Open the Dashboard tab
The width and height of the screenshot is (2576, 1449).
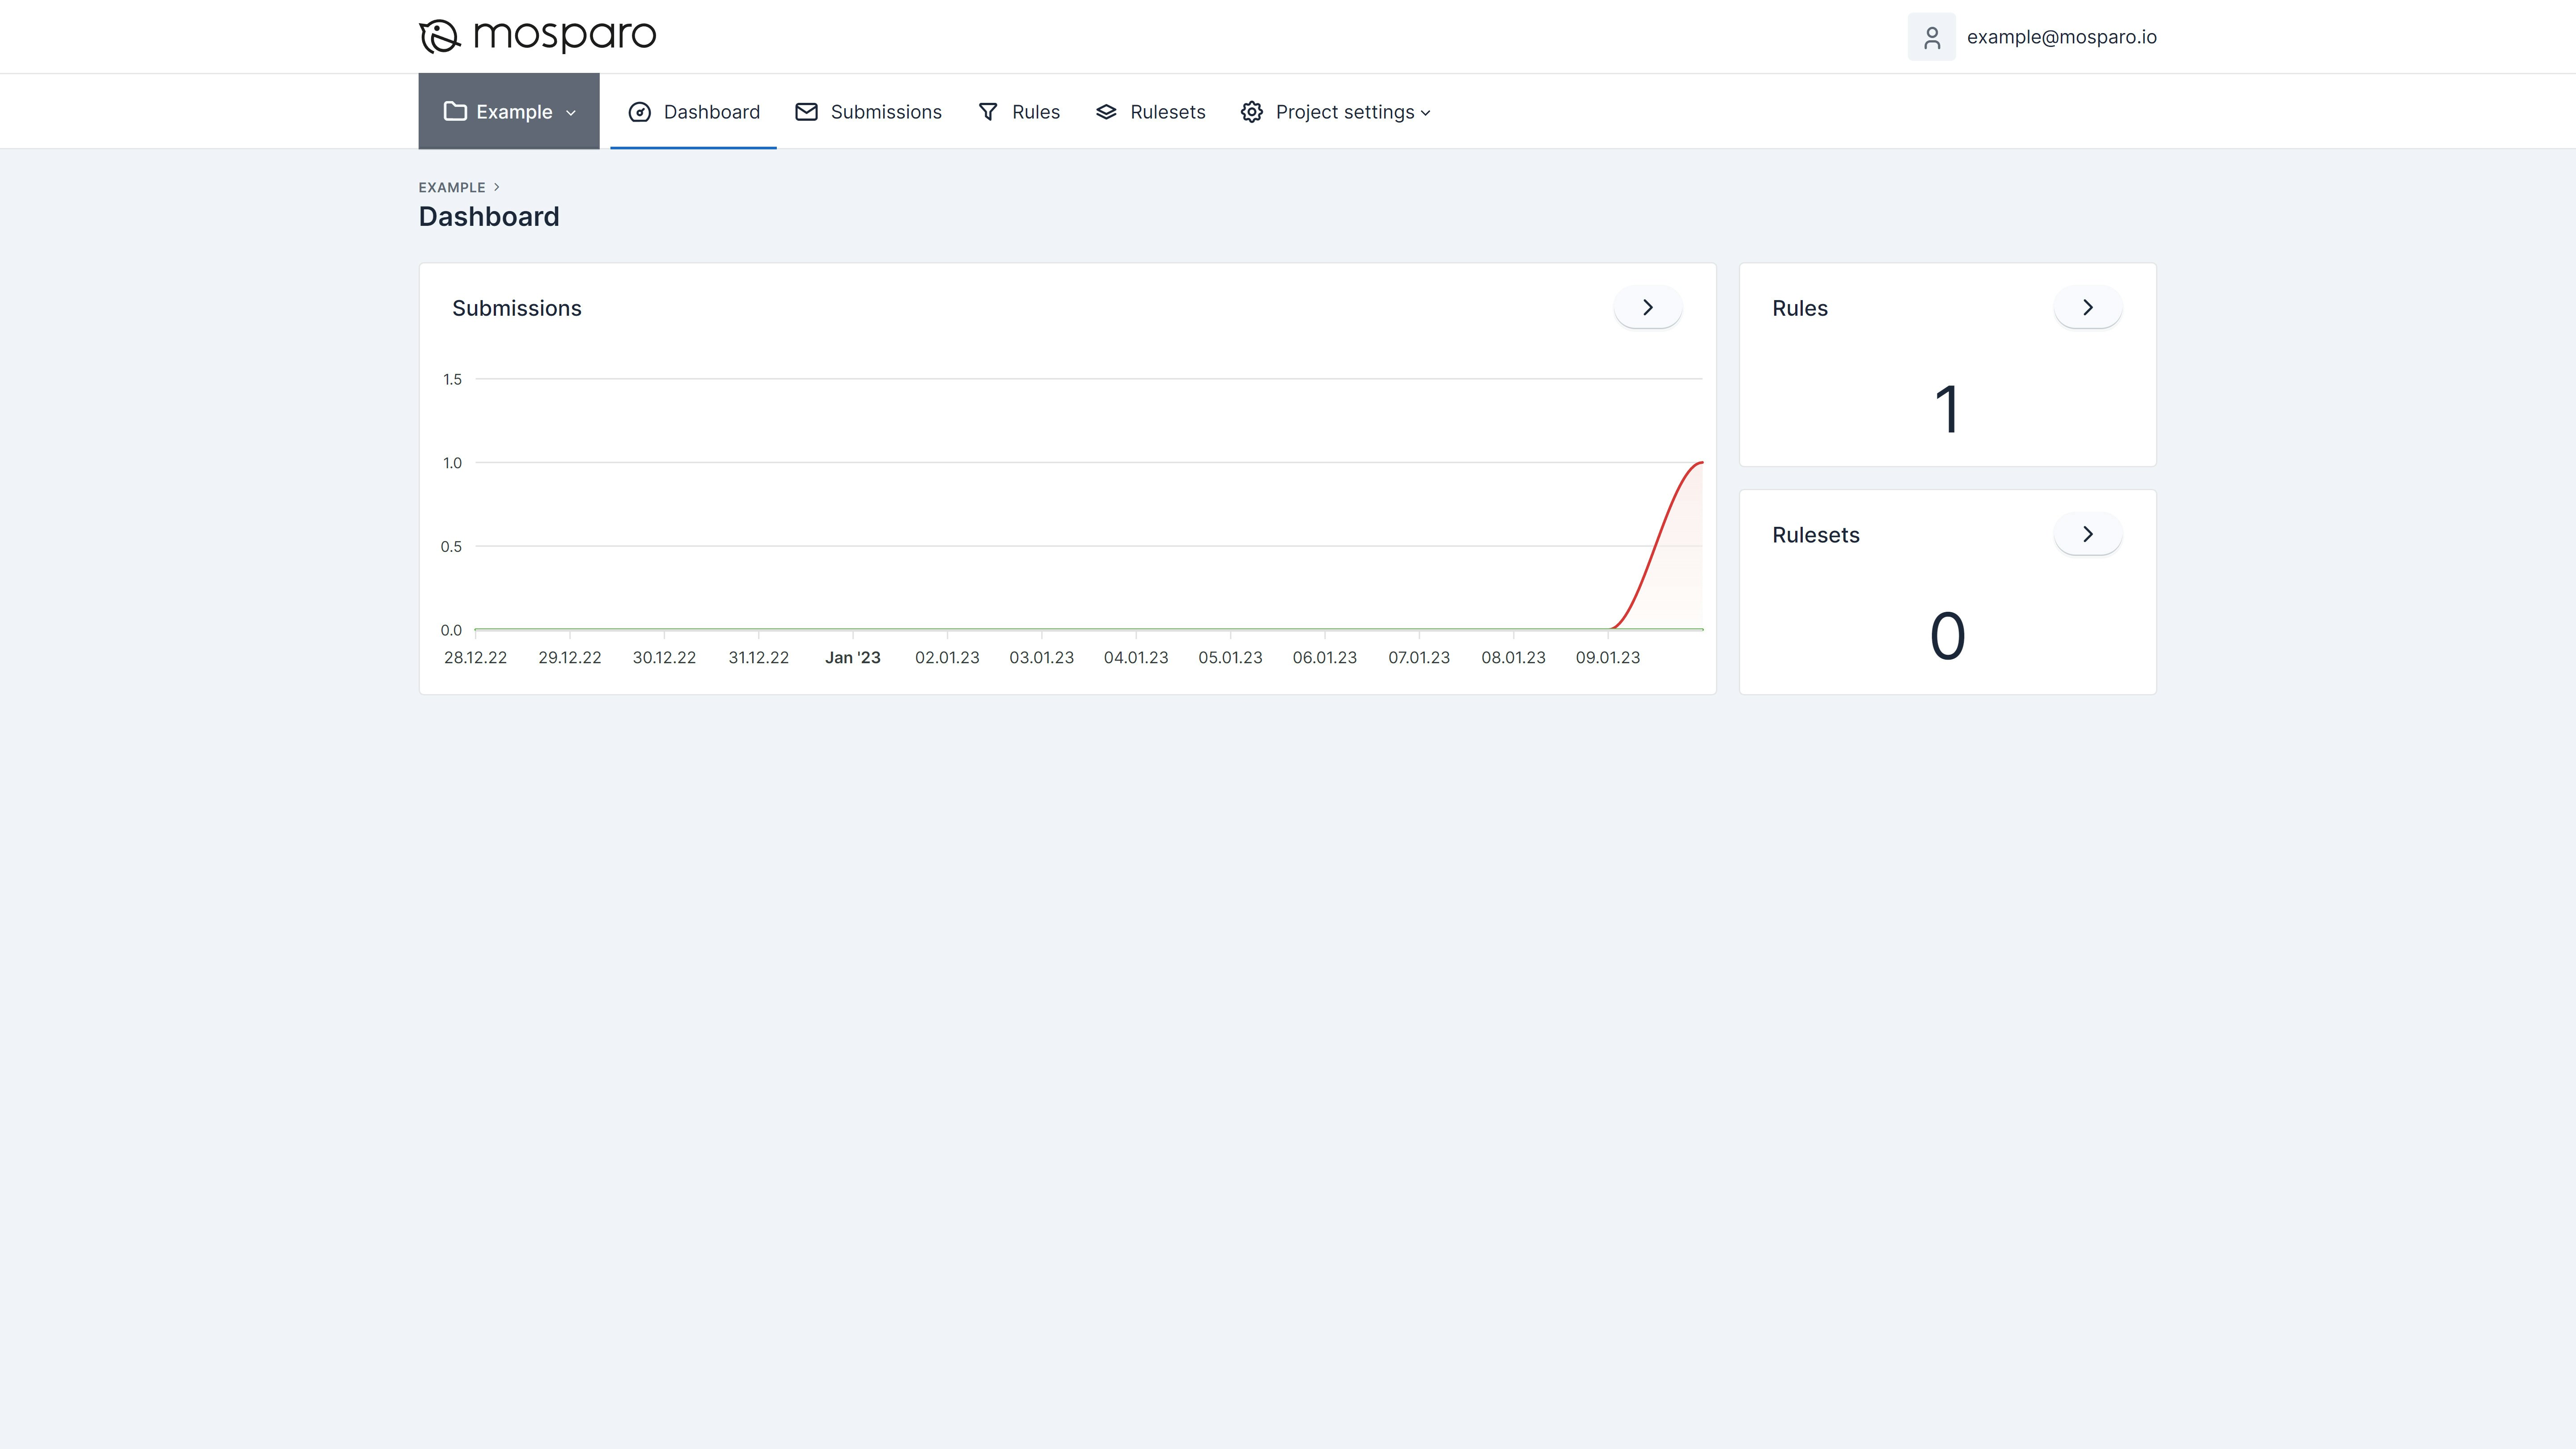coord(693,112)
